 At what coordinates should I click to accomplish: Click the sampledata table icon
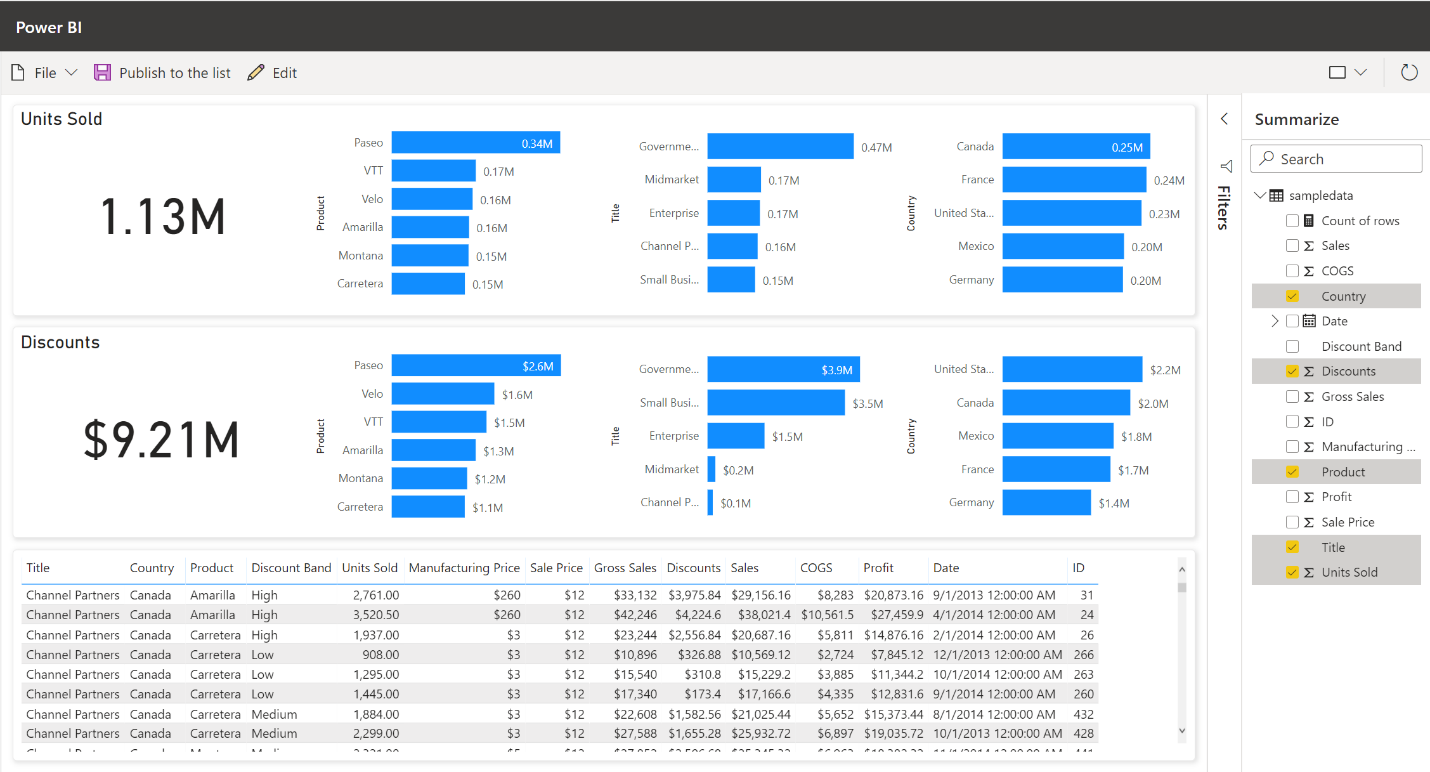[1276, 196]
